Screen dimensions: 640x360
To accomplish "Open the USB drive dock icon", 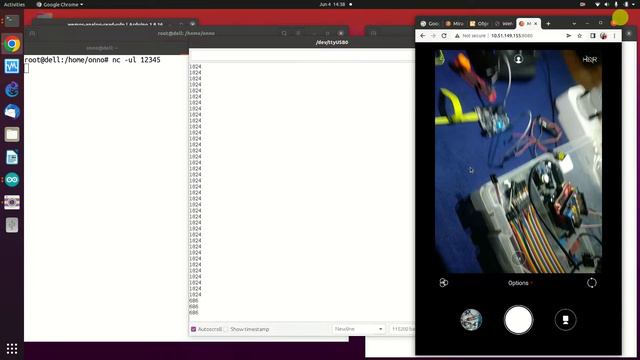I will pos(12,225).
